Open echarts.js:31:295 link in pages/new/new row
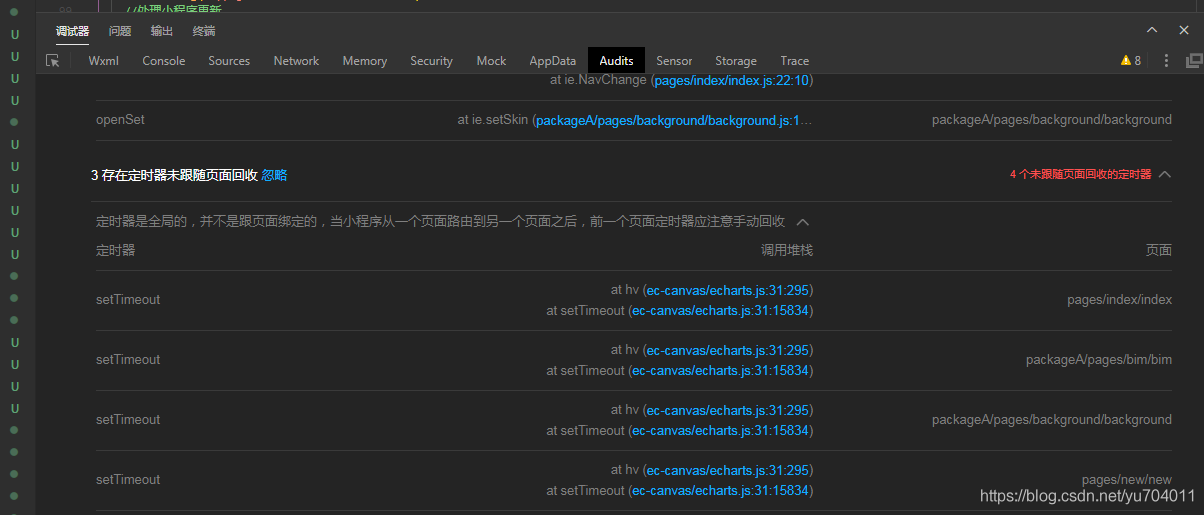 (x=727, y=470)
